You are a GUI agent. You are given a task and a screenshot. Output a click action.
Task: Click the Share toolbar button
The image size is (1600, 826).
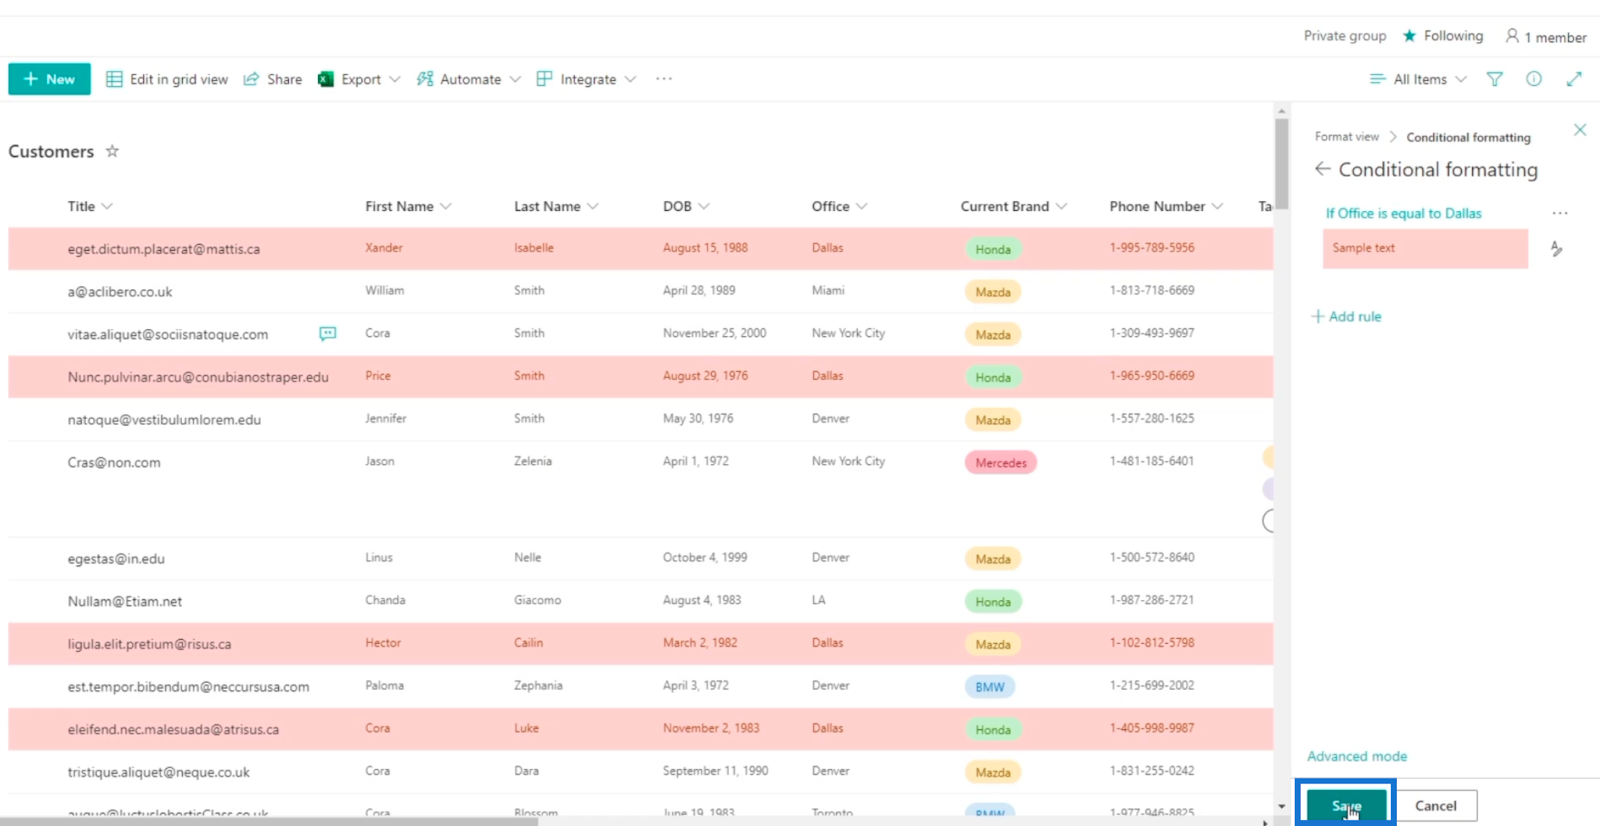tap(273, 79)
